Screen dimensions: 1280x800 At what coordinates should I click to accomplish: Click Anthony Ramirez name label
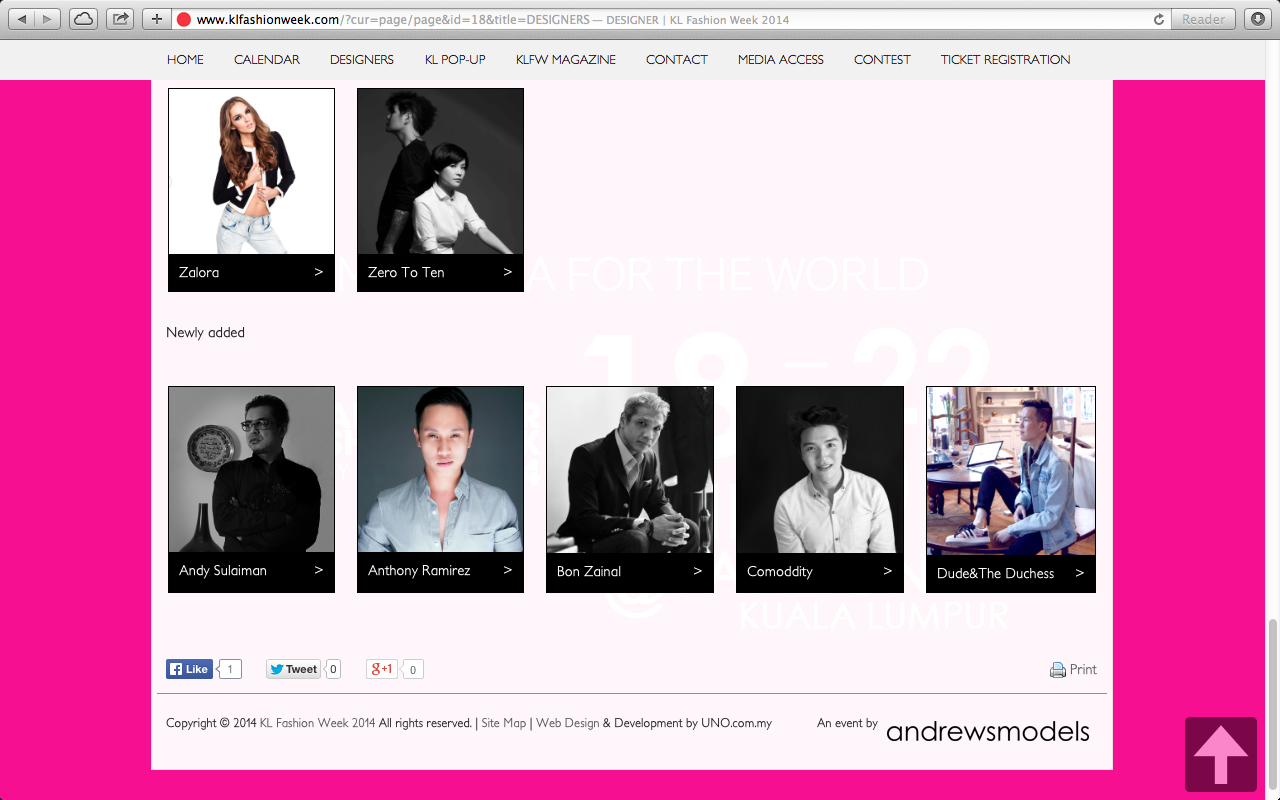coord(419,570)
